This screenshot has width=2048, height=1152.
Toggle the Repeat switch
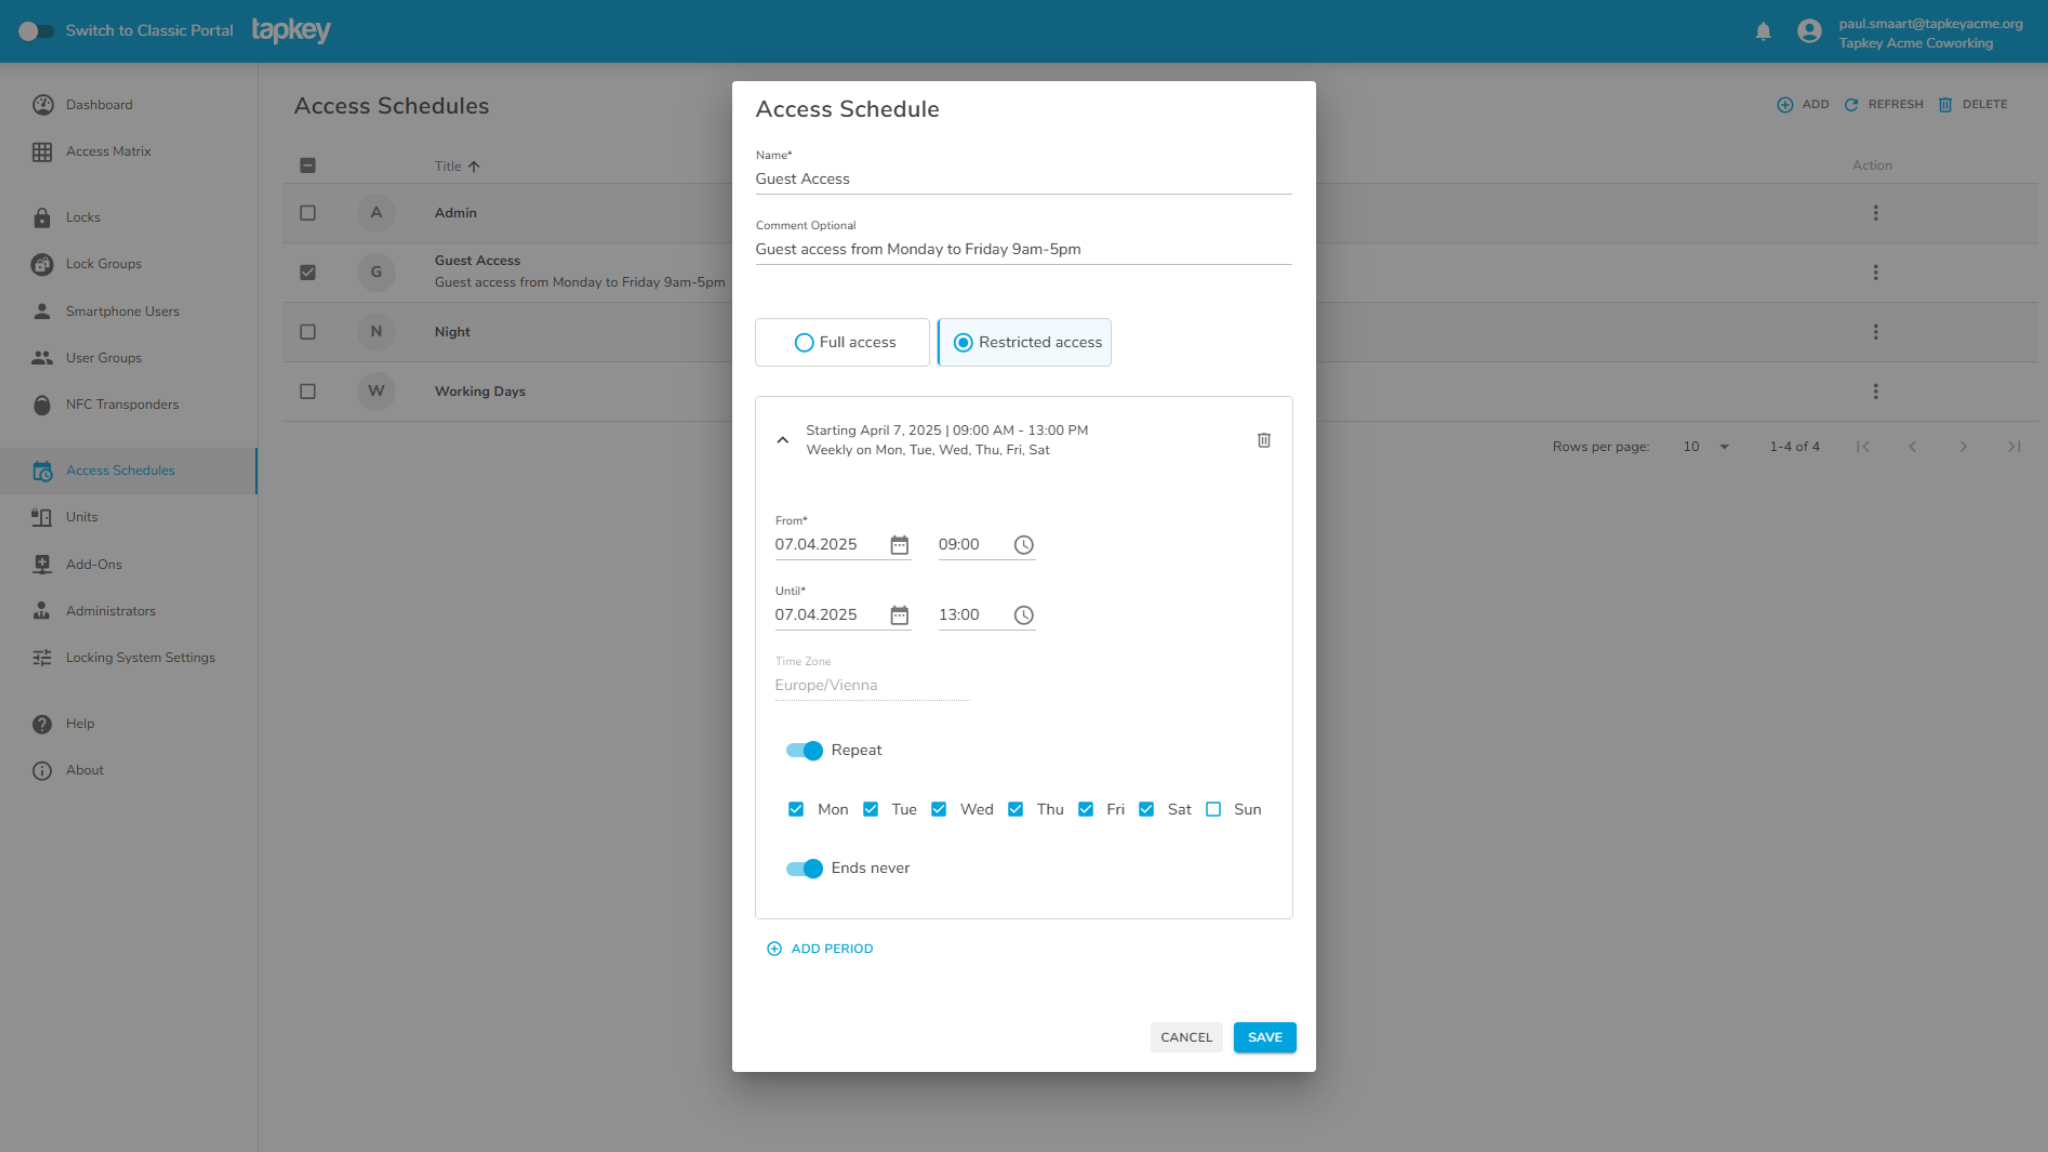tap(804, 751)
